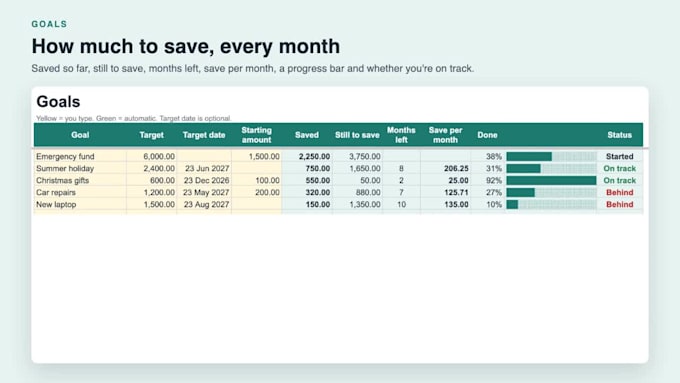Click the Christmas gifts progress bar
The image size is (680, 383).
click(x=551, y=180)
